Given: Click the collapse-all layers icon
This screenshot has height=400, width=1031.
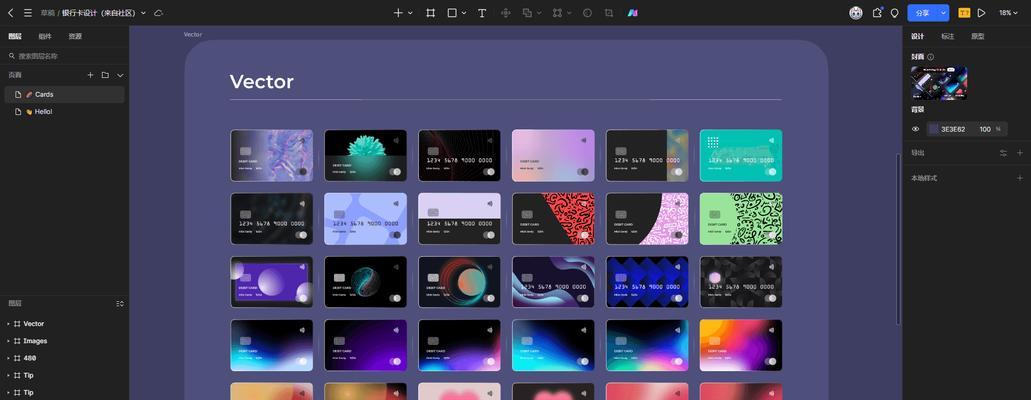Looking at the screenshot, I should tap(120, 303).
